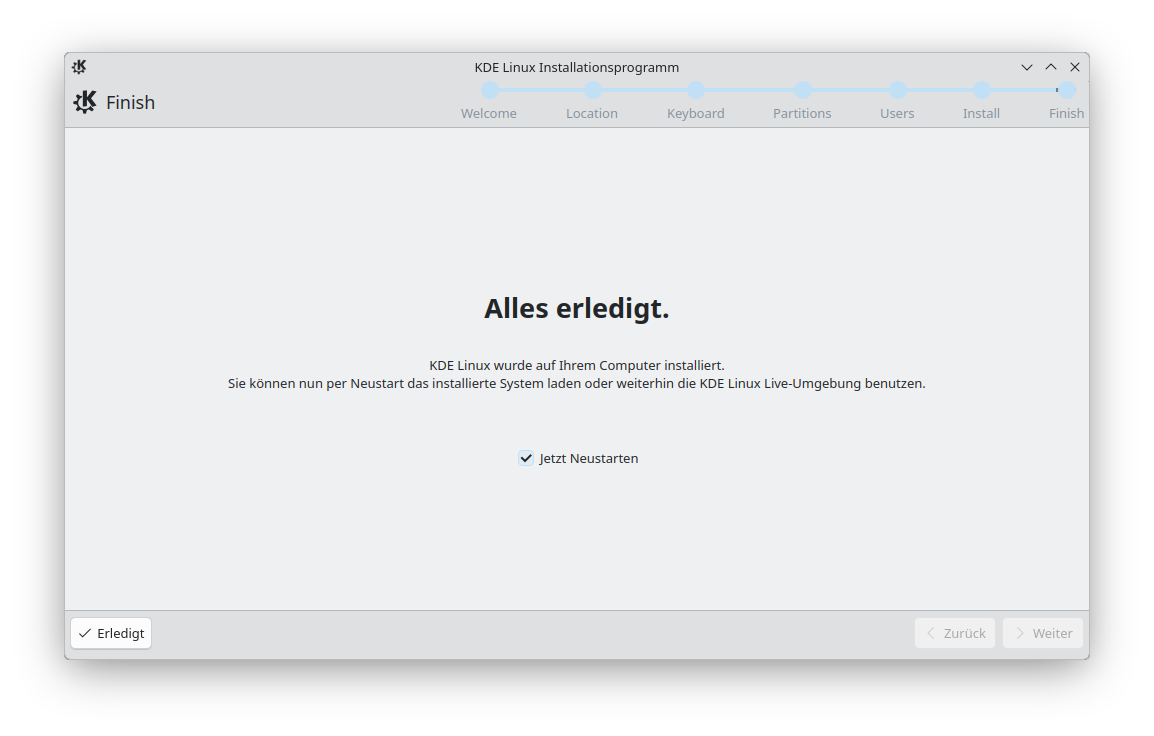Click the step dot above Partitions
Screen dimensions: 1154x736
pyautogui.click(x=803, y=90)
